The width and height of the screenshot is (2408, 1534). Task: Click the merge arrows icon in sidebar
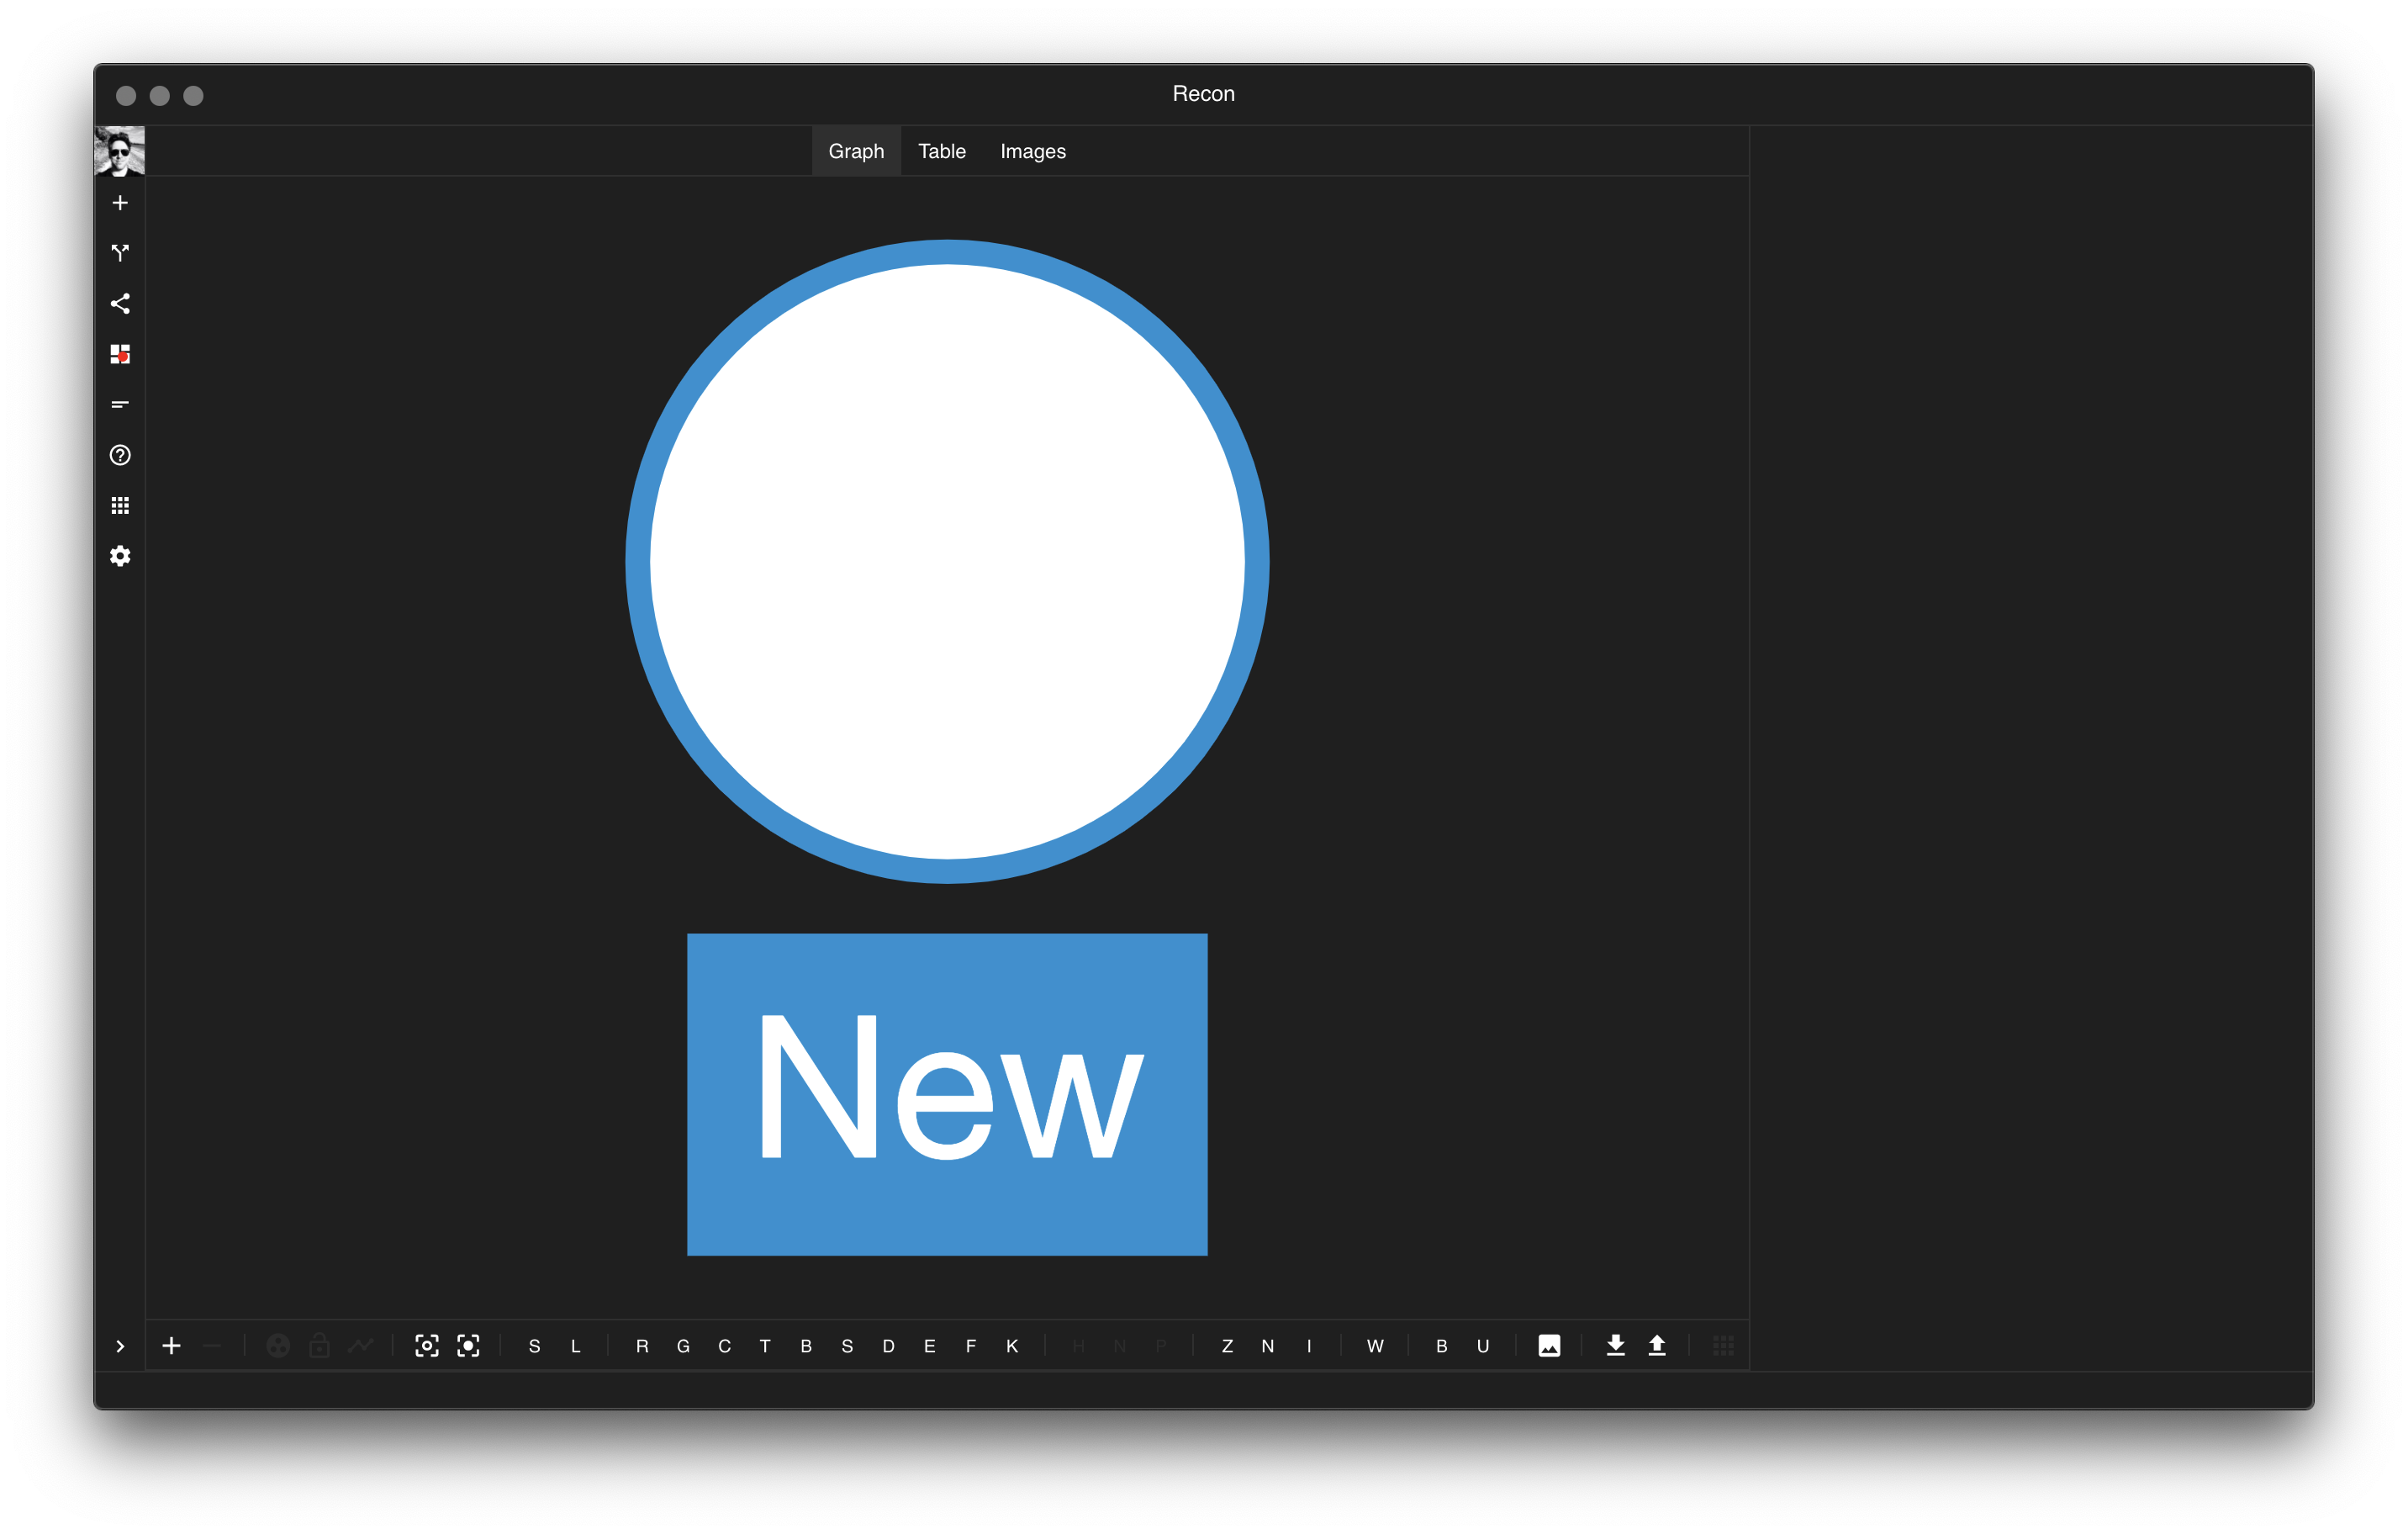[x=120, y=253]
